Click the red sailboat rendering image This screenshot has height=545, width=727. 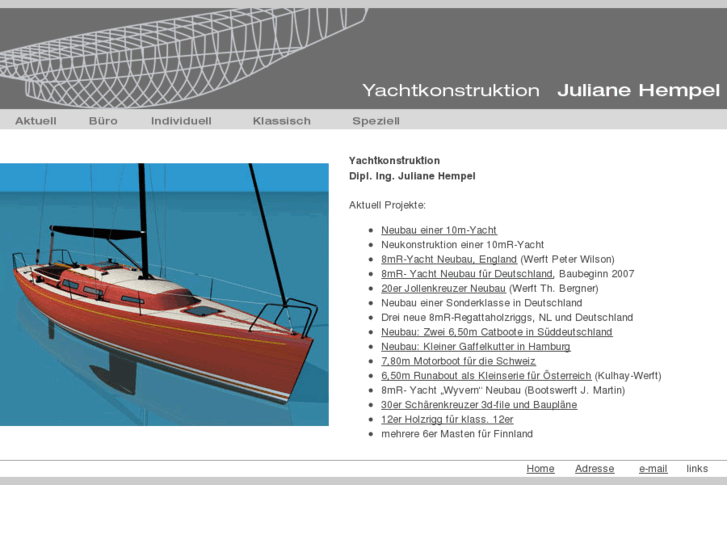(x=164, y=295)
